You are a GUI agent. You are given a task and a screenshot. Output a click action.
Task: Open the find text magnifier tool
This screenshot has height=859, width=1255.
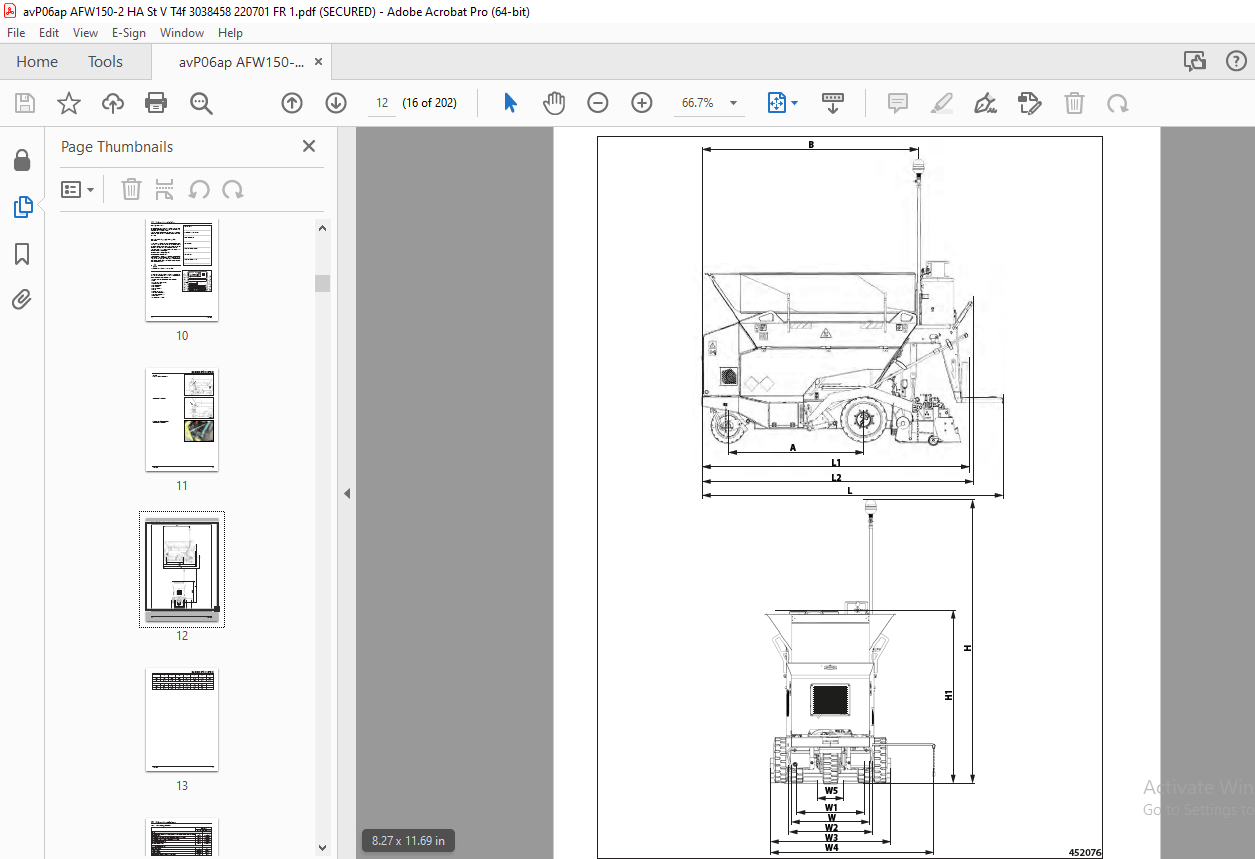tap(201, 103)
